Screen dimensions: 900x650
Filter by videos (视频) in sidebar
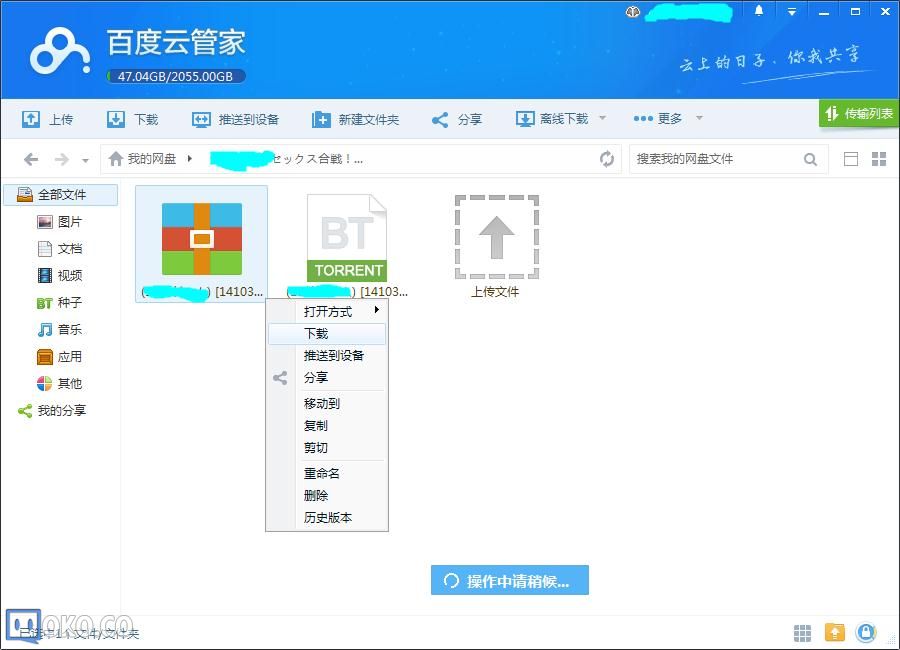click(x=60, y=276)
